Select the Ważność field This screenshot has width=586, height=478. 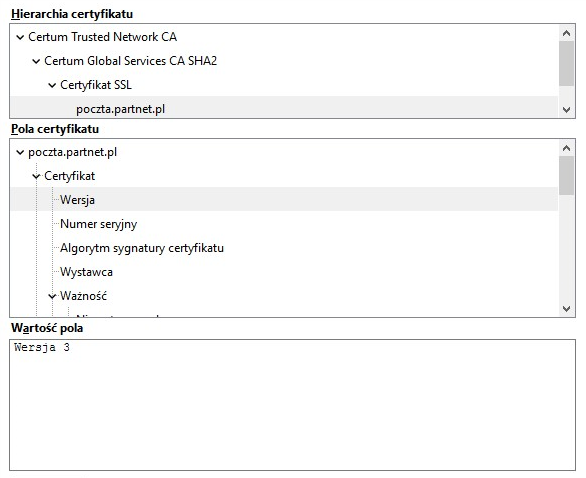coord(83,296)
